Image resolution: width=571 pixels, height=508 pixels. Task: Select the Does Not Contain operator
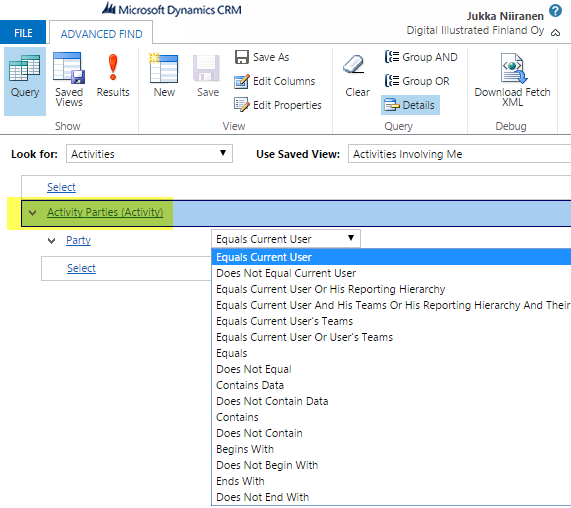391,433
